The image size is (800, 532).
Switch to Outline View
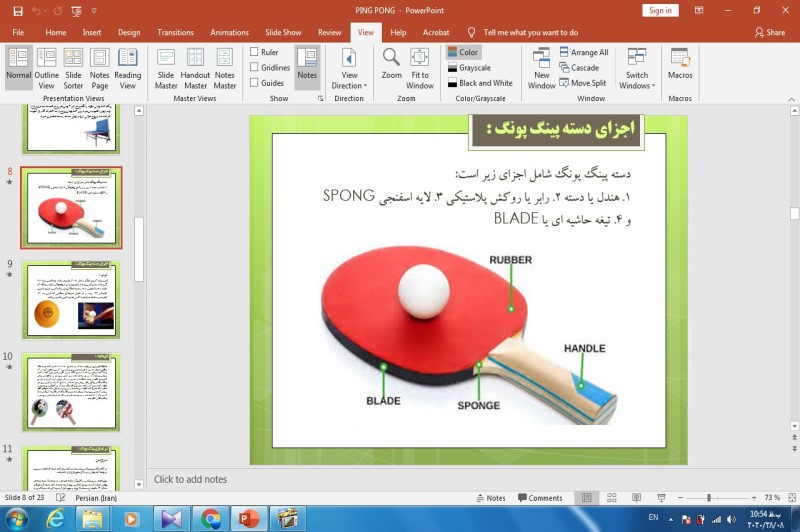click(x=46, y=68)
